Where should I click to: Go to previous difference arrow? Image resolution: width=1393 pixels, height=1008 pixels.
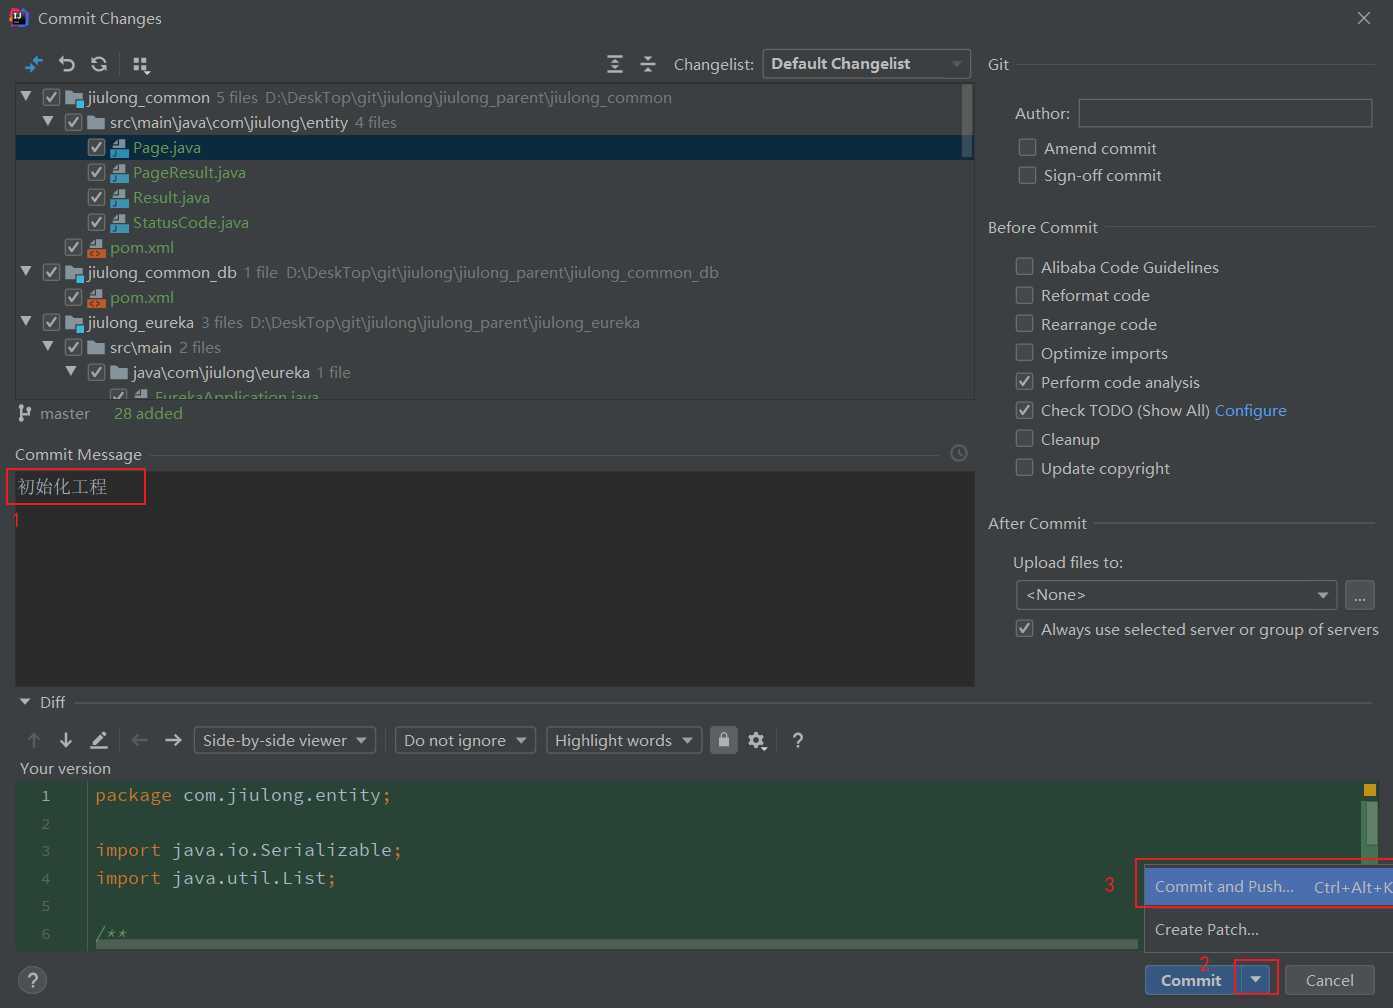click(x=34, y=740)
